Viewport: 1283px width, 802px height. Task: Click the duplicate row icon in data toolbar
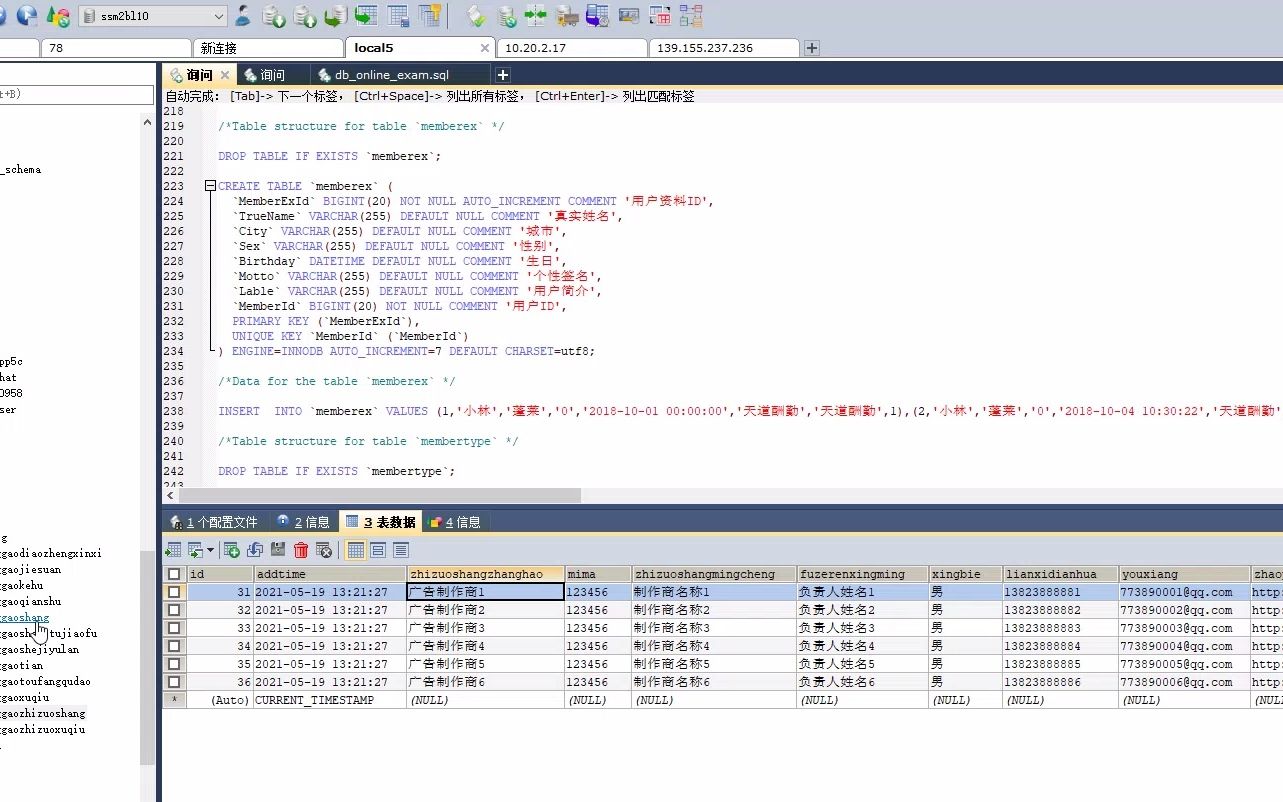(x=255, y=550)
